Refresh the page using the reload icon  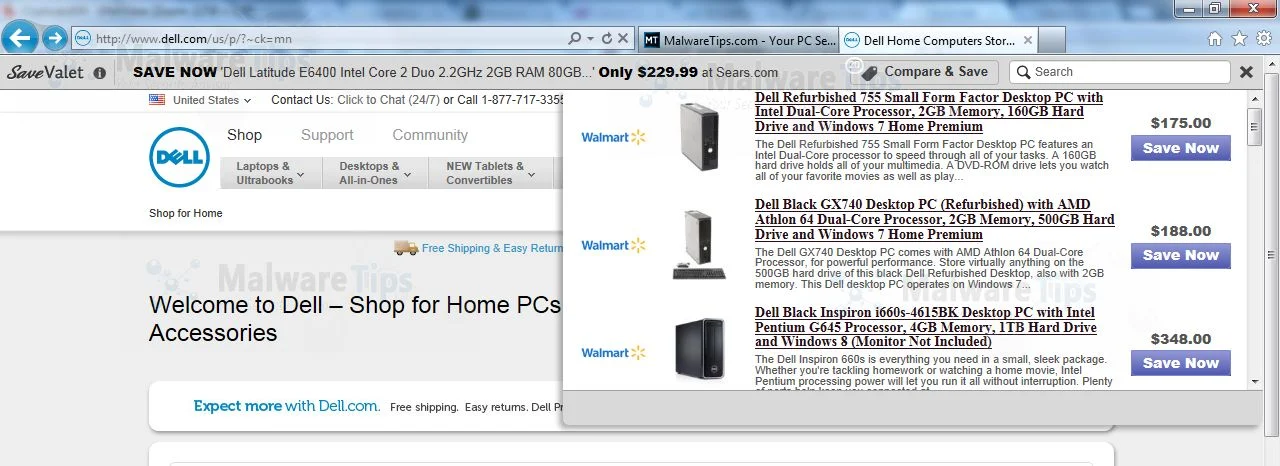tap(606, 39)
